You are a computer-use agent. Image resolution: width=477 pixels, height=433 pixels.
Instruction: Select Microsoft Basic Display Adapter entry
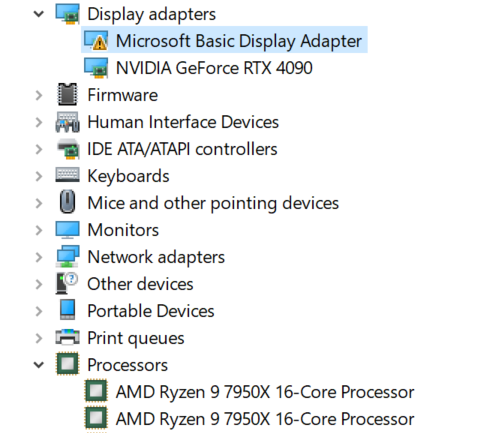coord(224,40)
